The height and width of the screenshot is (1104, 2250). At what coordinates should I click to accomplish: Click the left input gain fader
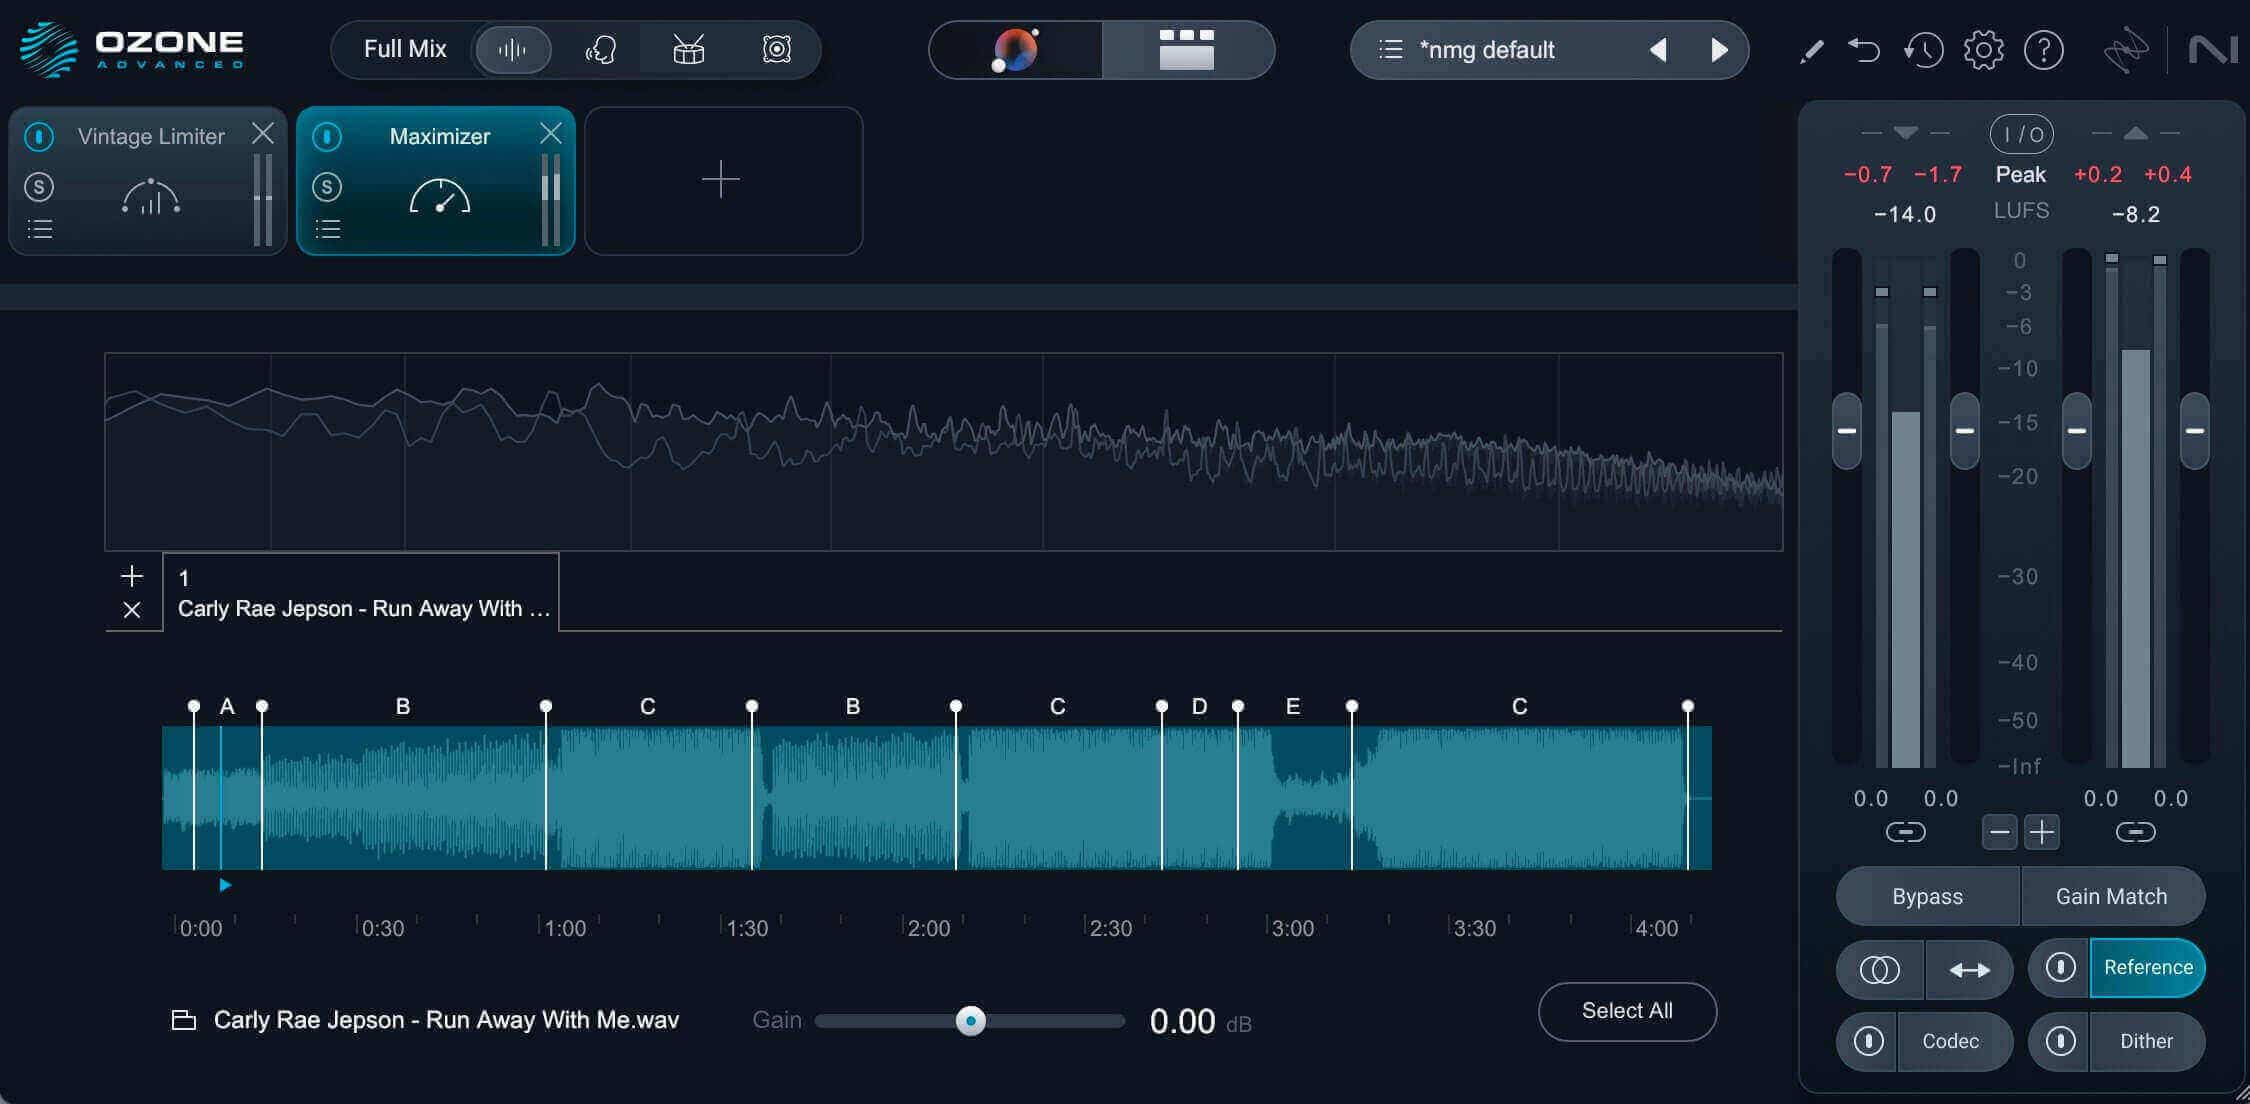[x=1846, y=431]
